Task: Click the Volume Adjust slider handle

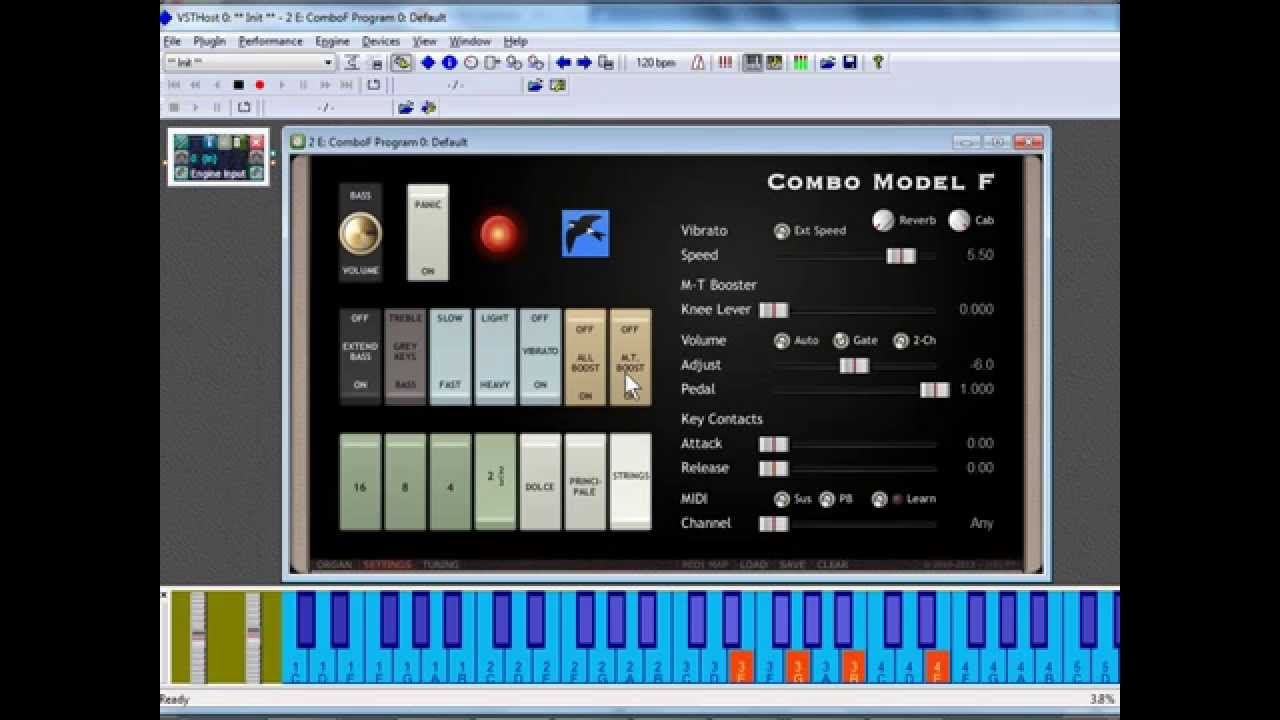Action: tap(854, 366)
